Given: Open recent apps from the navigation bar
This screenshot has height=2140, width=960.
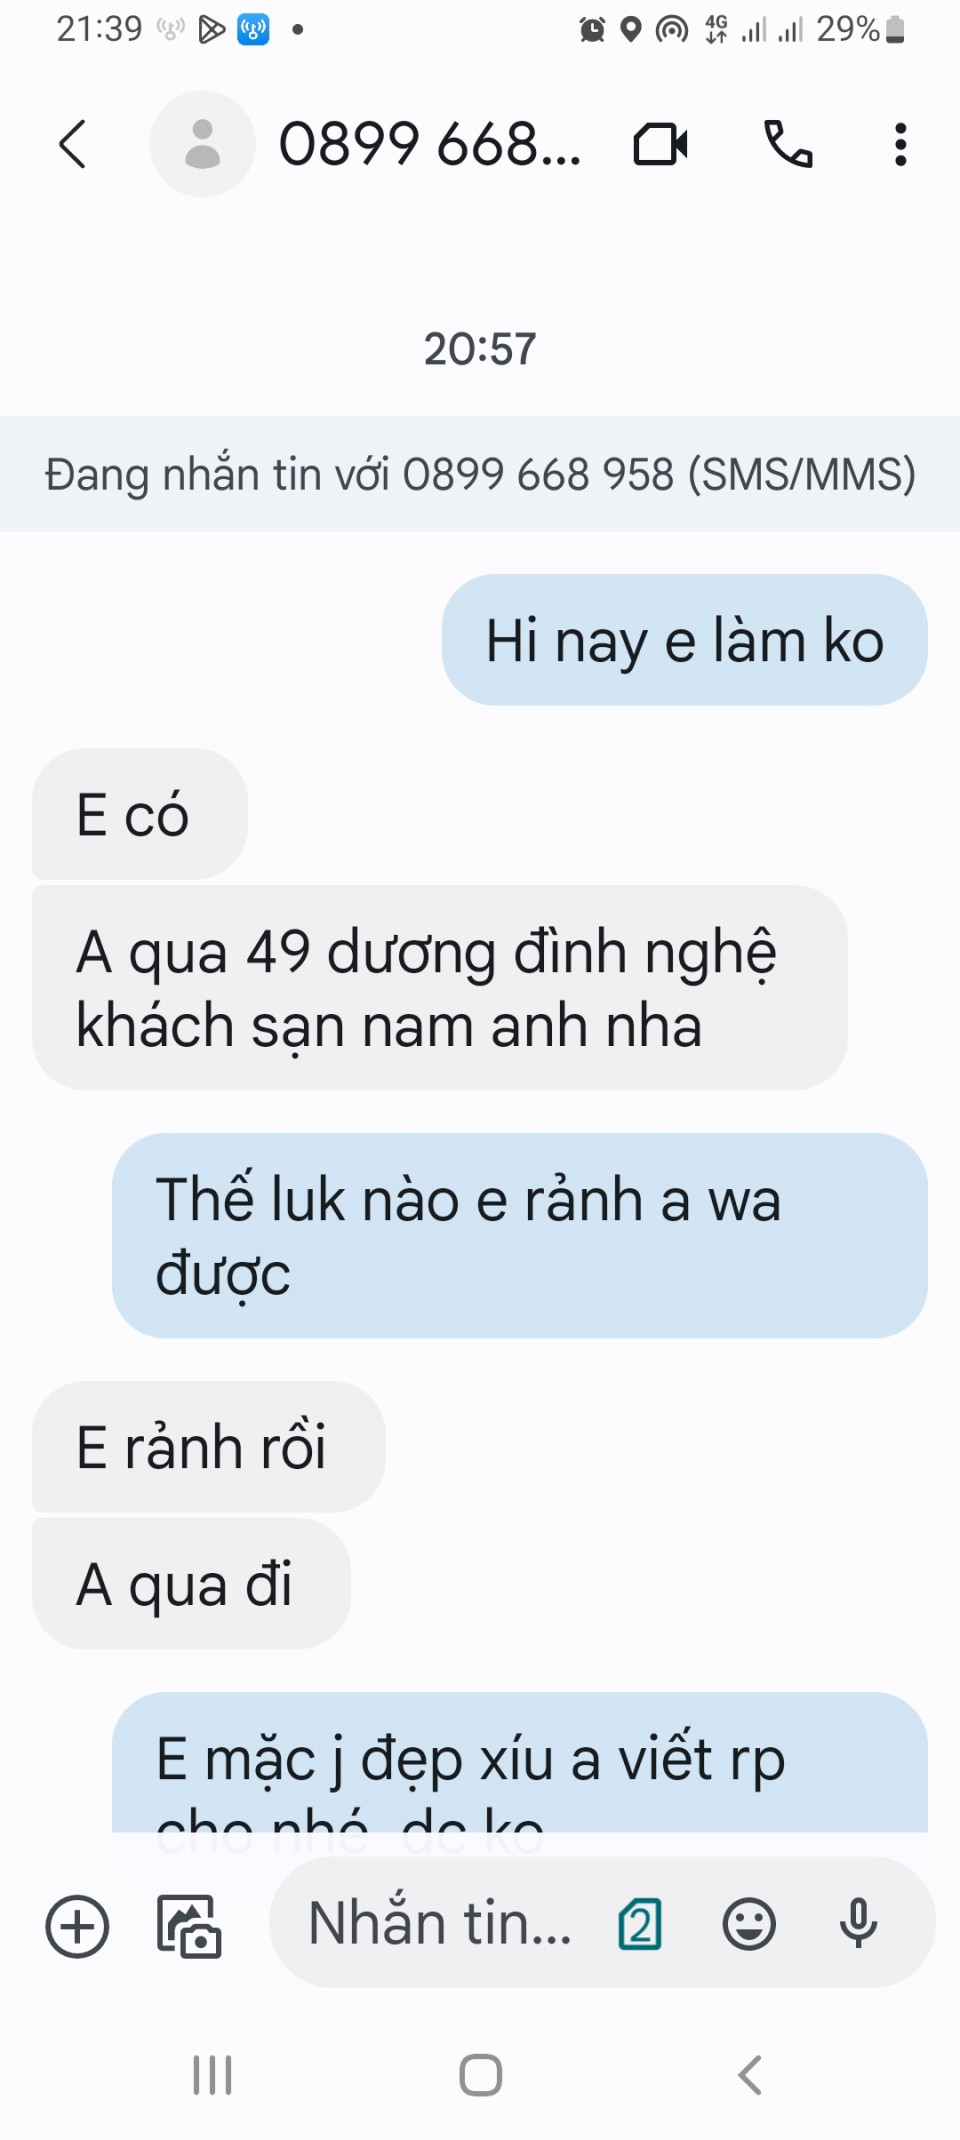Looking at the screenshot, I should [x=212, y=2075].
